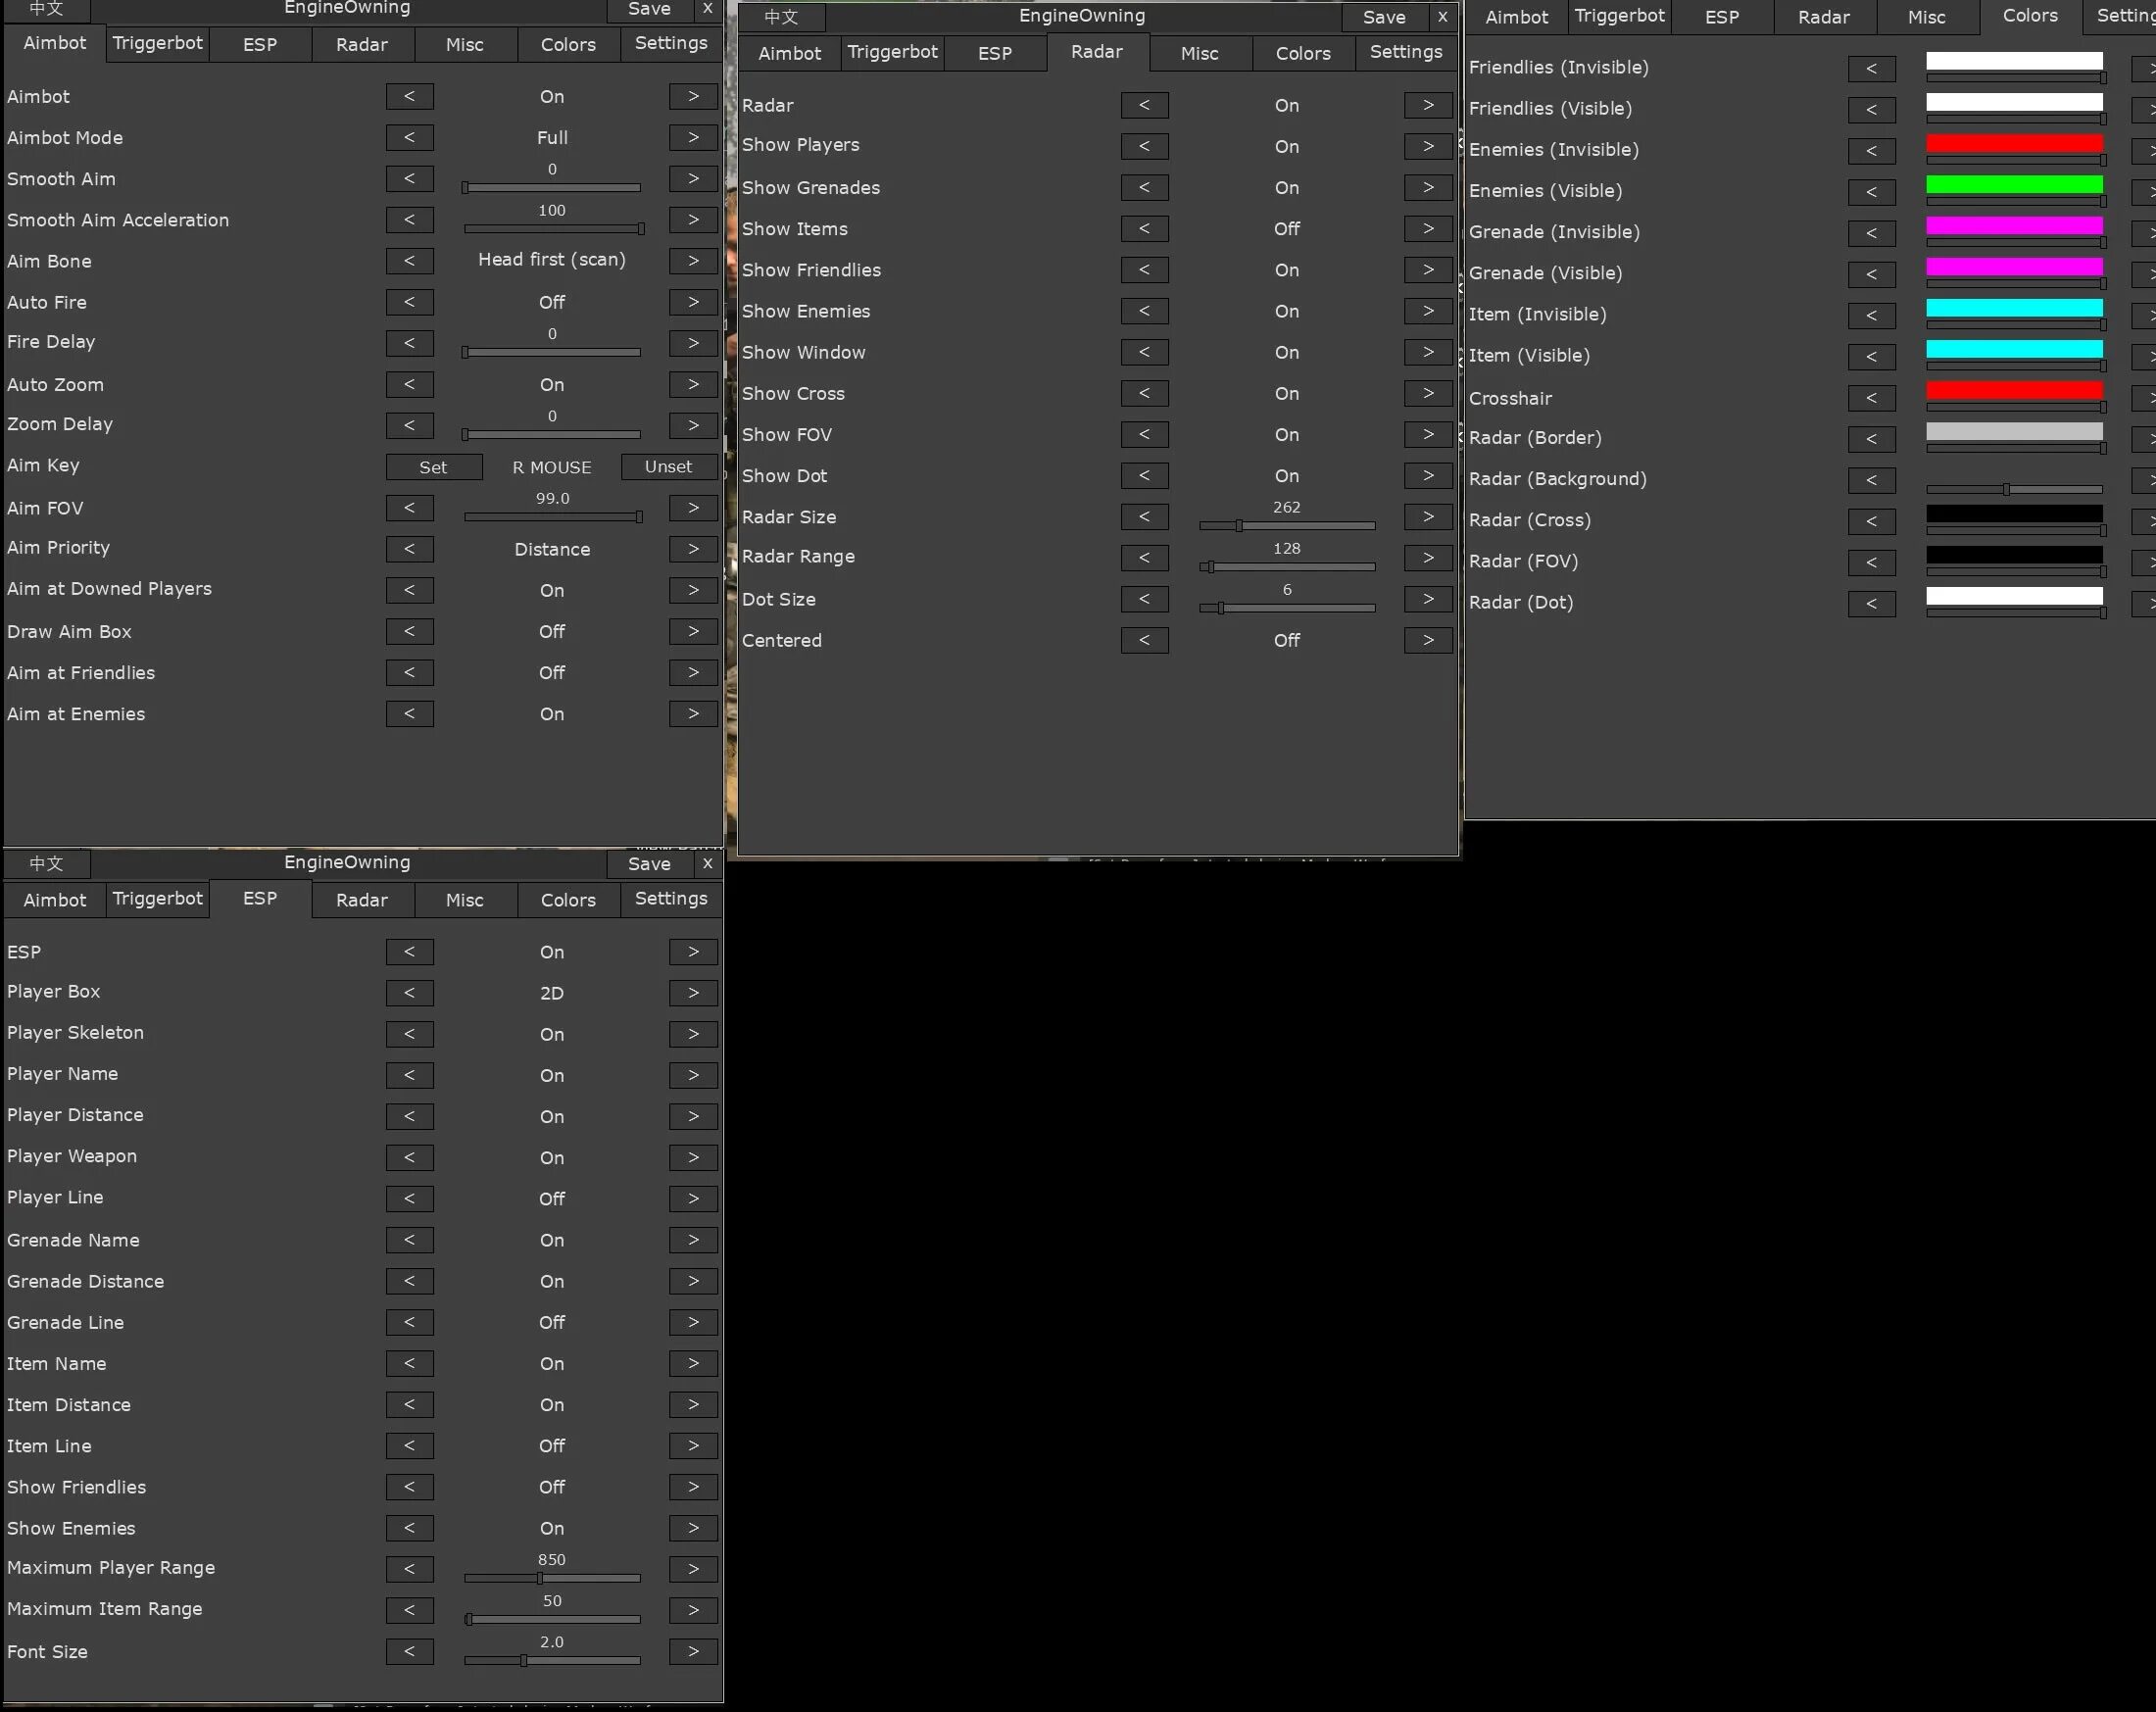Click right arrow for Player Box
This screenshot has height=1712, width=2156.
tap(693, 993)
